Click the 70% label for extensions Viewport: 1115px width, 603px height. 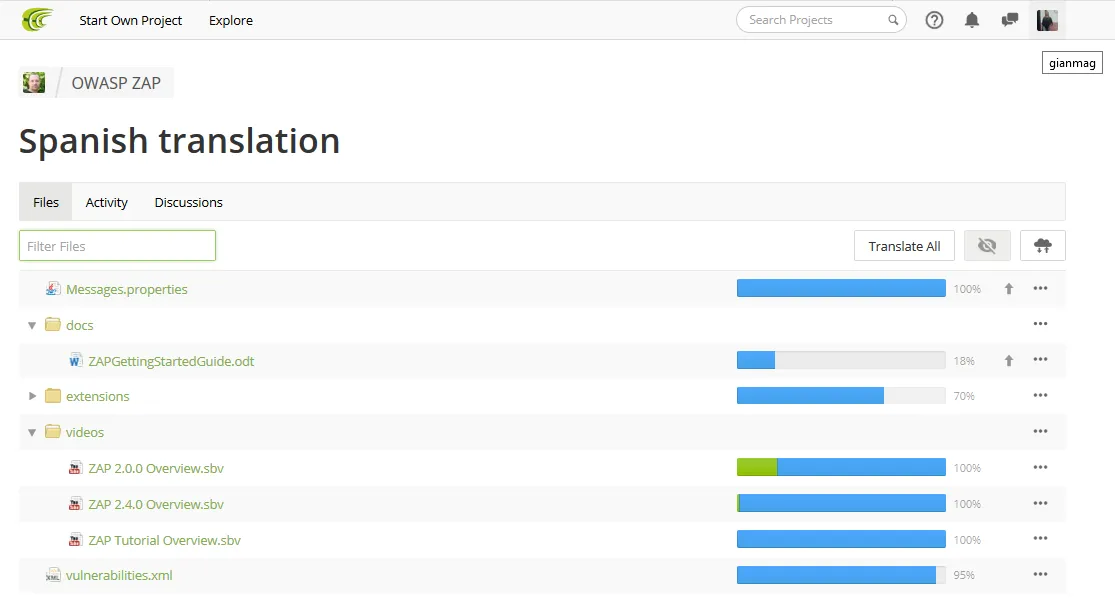tap(964, 396)
